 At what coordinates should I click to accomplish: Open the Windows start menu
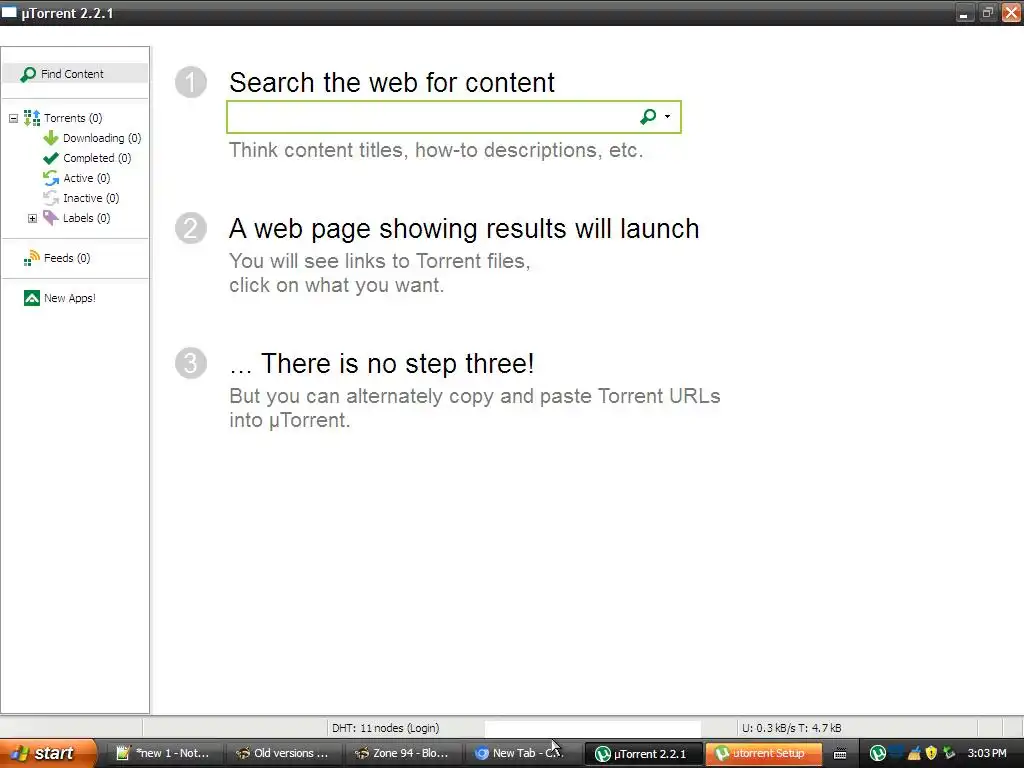click(x=48, y=753)
